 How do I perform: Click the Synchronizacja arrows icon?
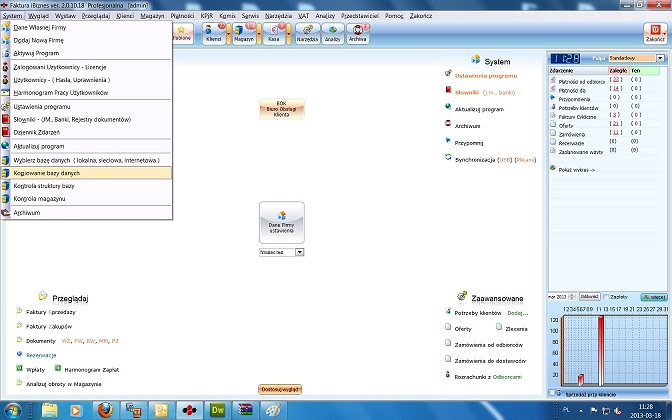[x=448, y=157]
